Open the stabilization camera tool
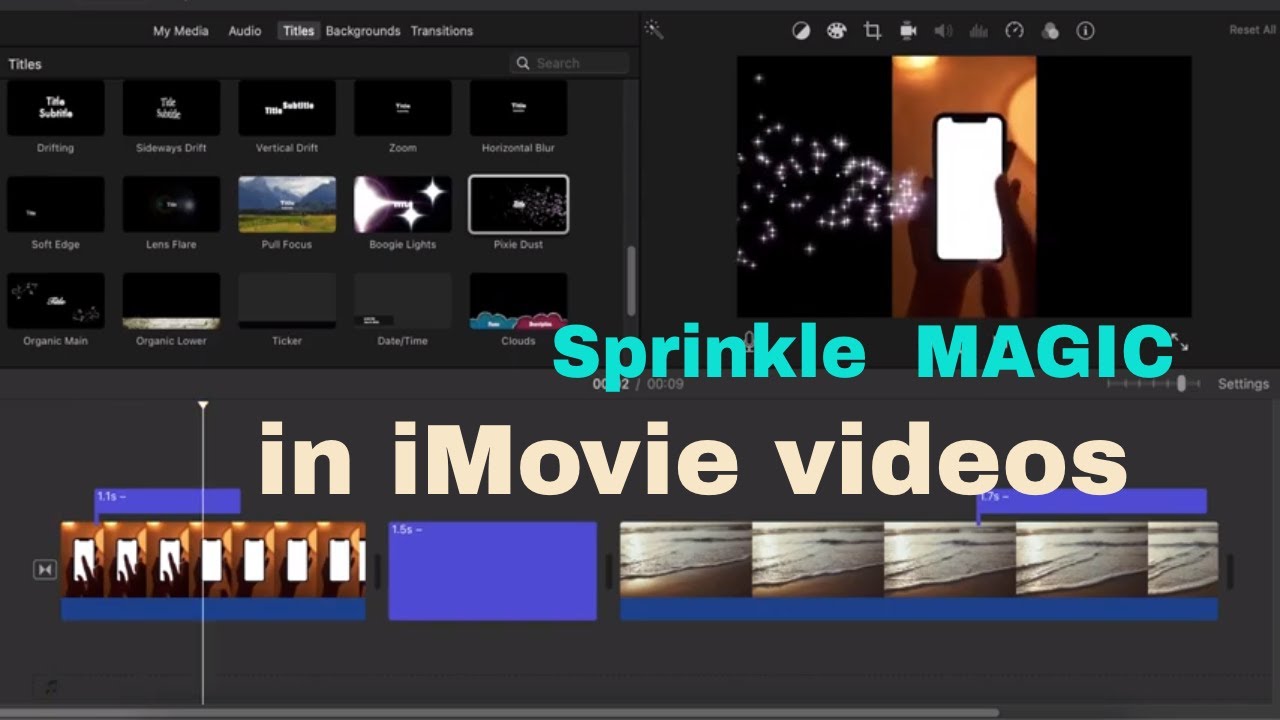 [x=908, y=31]
